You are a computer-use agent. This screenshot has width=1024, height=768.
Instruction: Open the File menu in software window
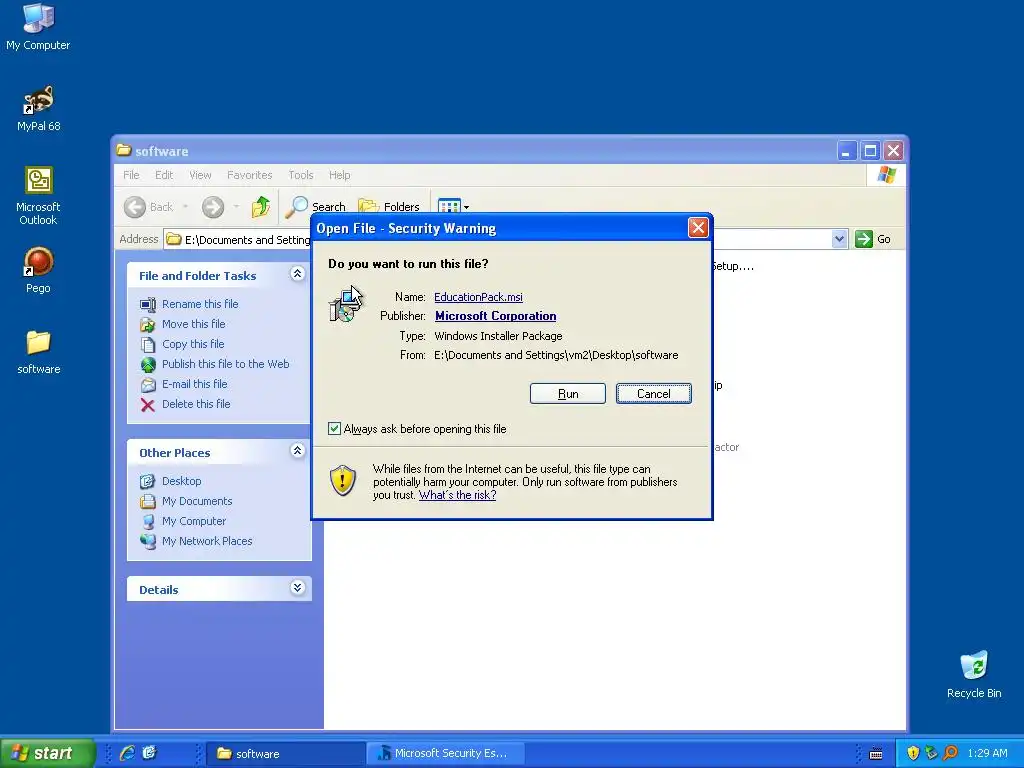tap(131, 175)
